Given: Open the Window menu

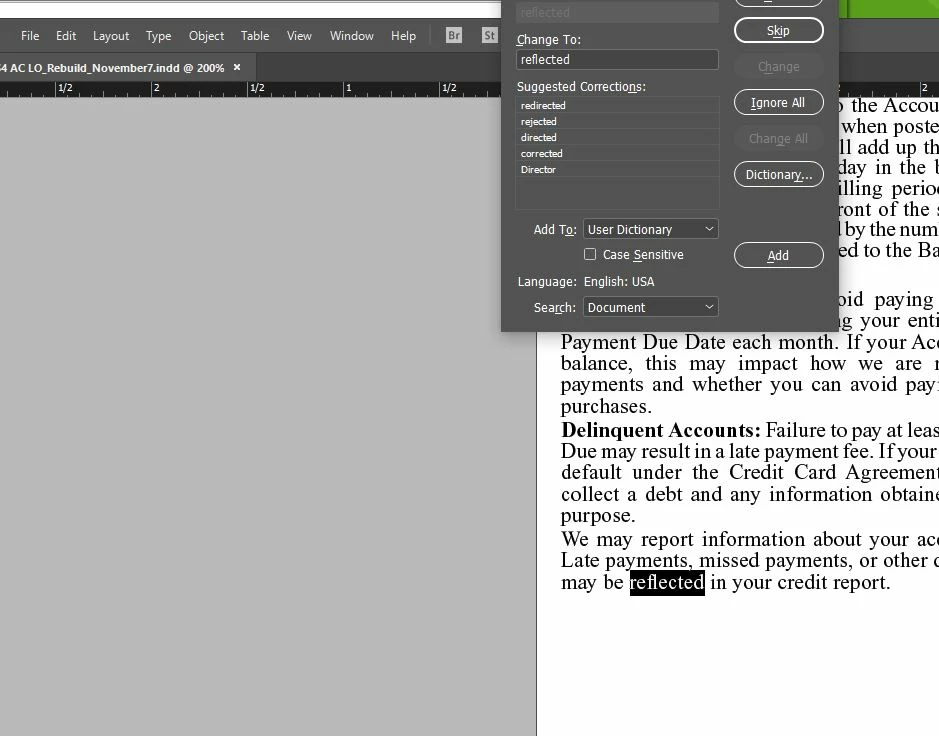Looking at the screenshot, I should 352,36.
